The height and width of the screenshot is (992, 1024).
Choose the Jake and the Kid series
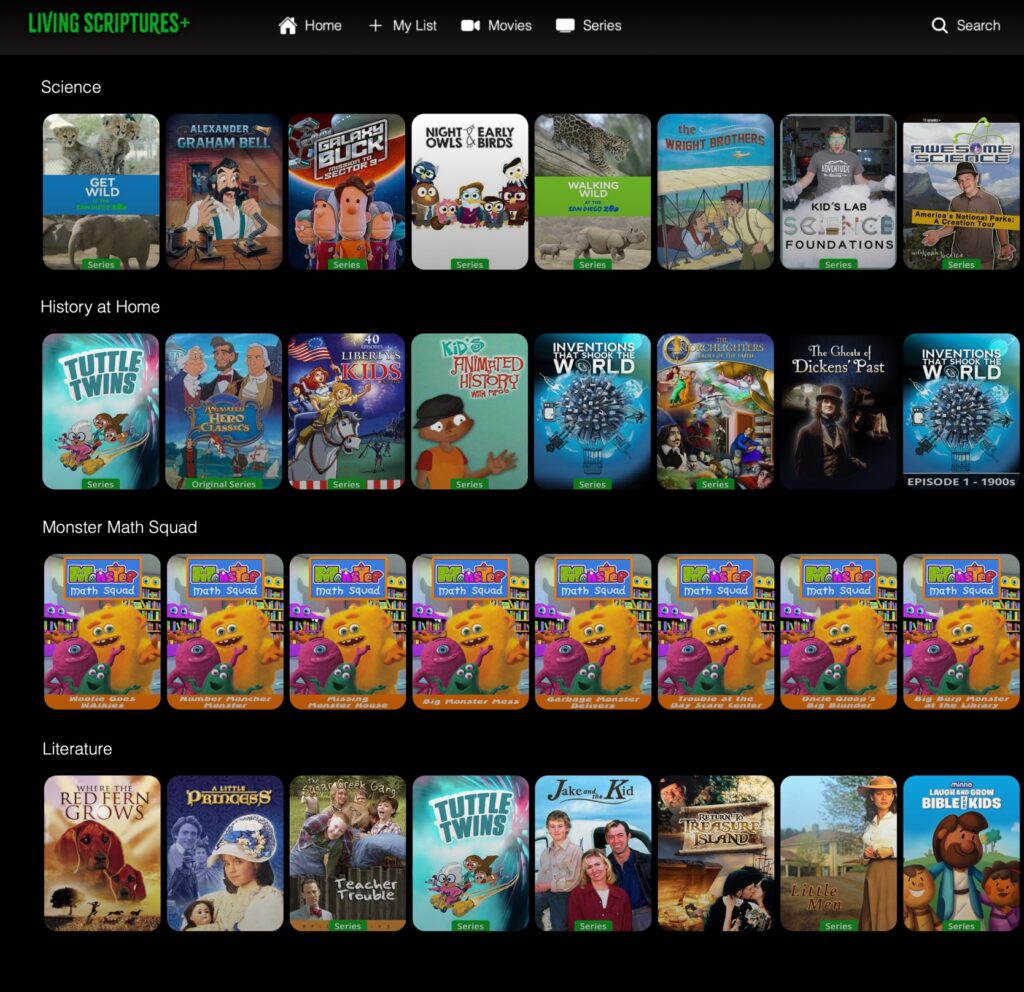tap(593, 853)
